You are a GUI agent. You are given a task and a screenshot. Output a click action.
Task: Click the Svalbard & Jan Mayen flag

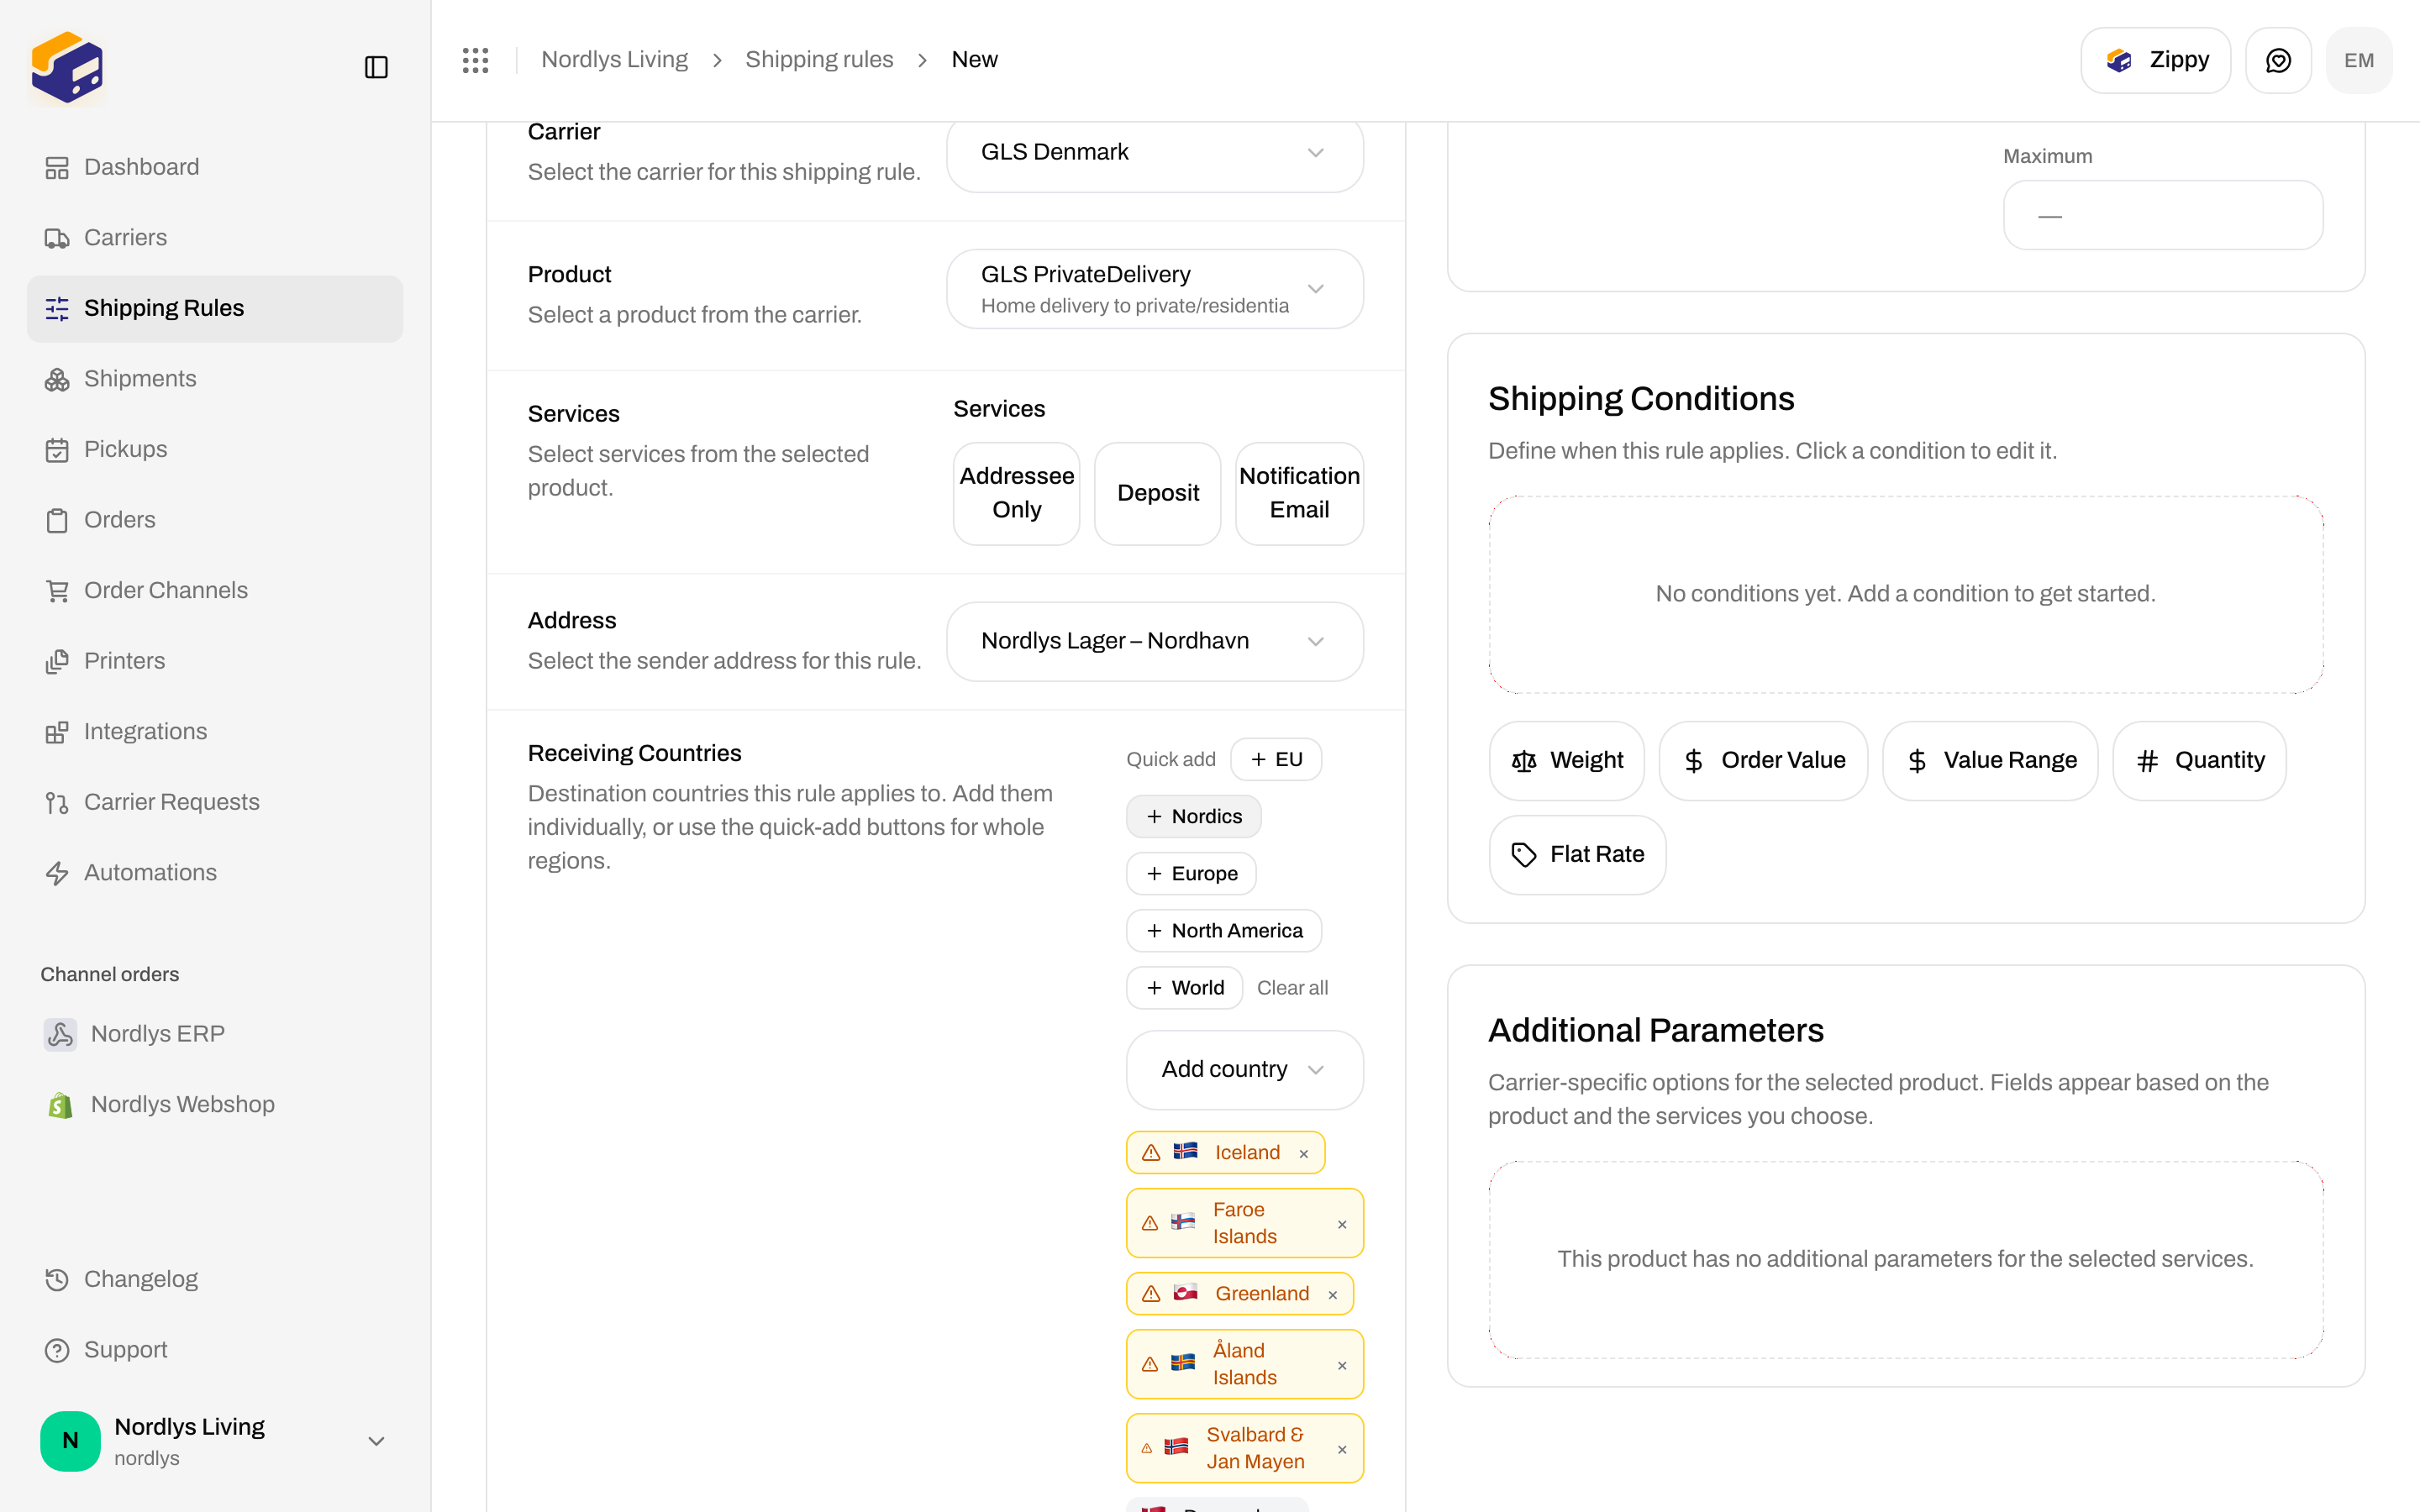[x=1176, y=1446]
